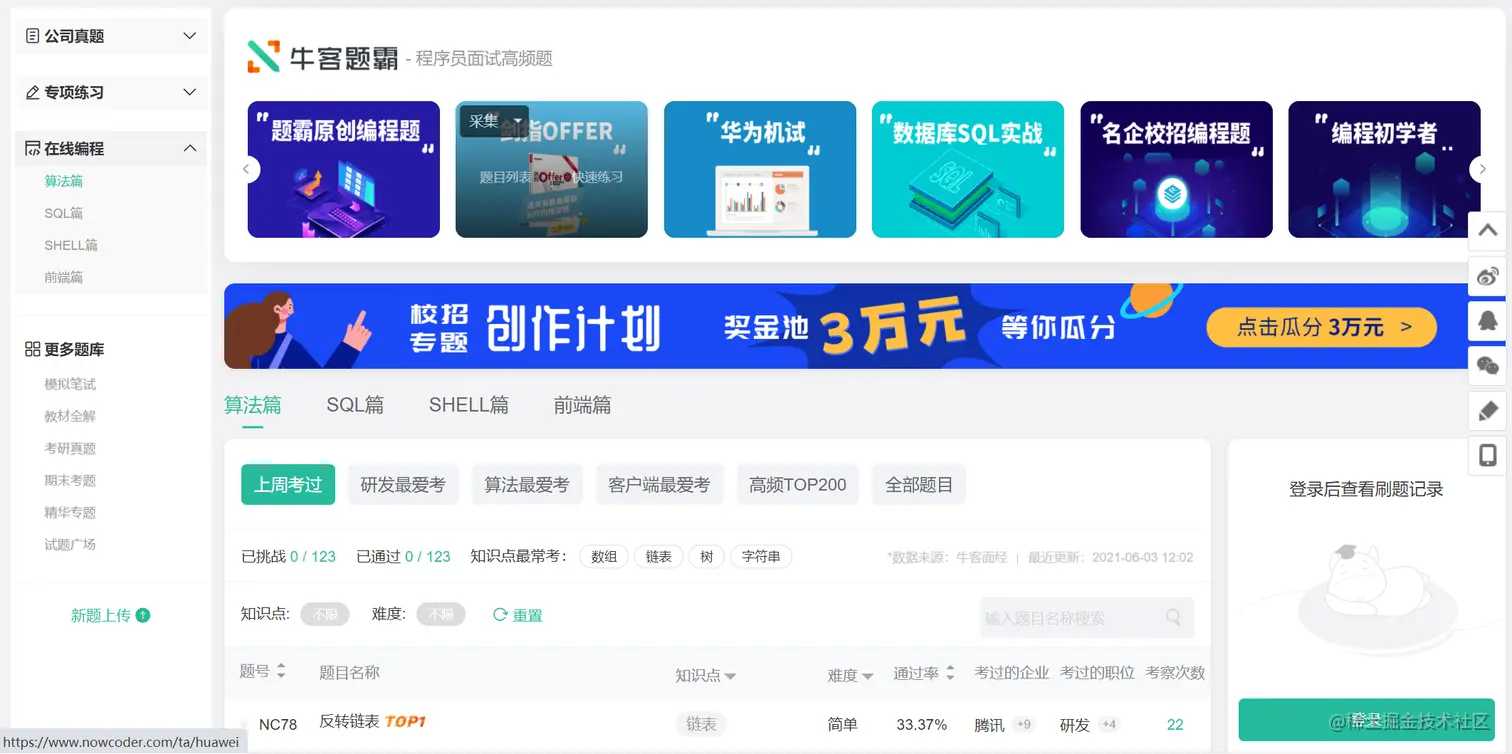Select the 上周考过 filter tab
This screenshot has width=1512, height=754.
click(x=288, y=485)
